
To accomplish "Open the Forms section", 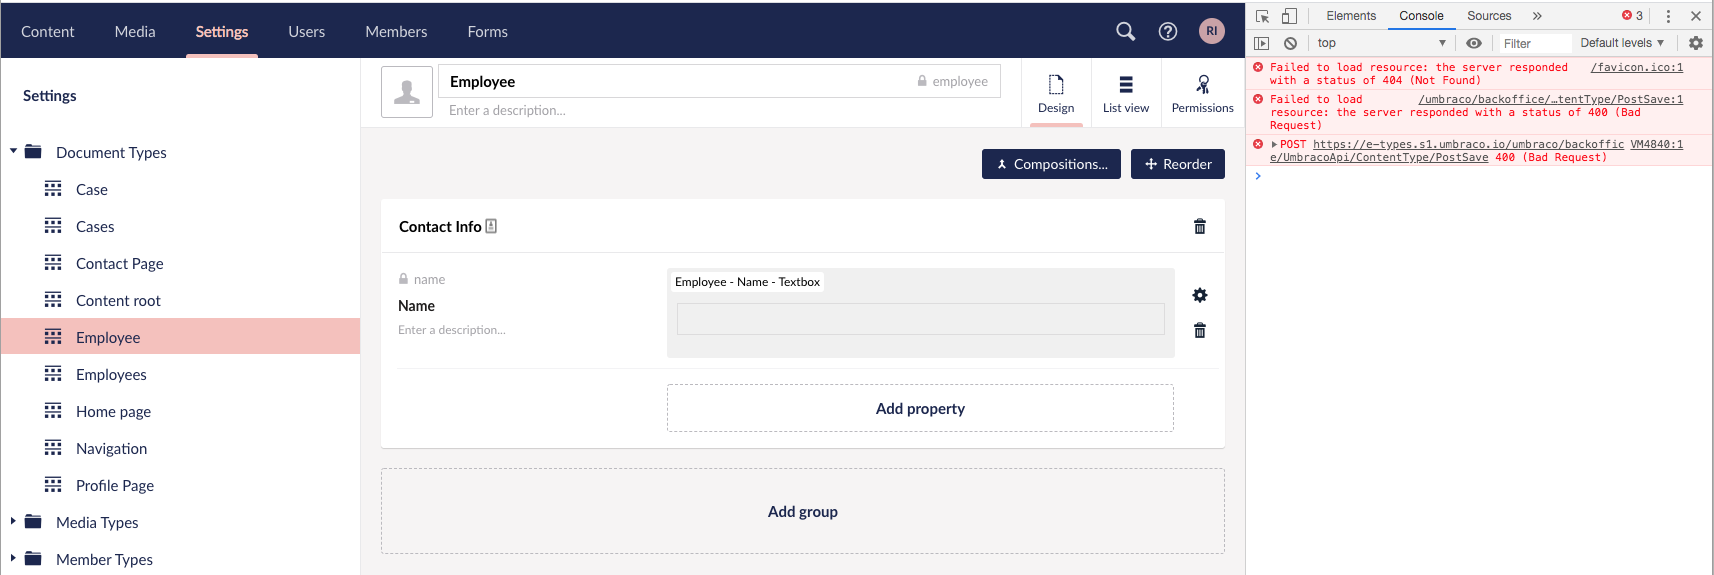I will (x=488, y=32).
